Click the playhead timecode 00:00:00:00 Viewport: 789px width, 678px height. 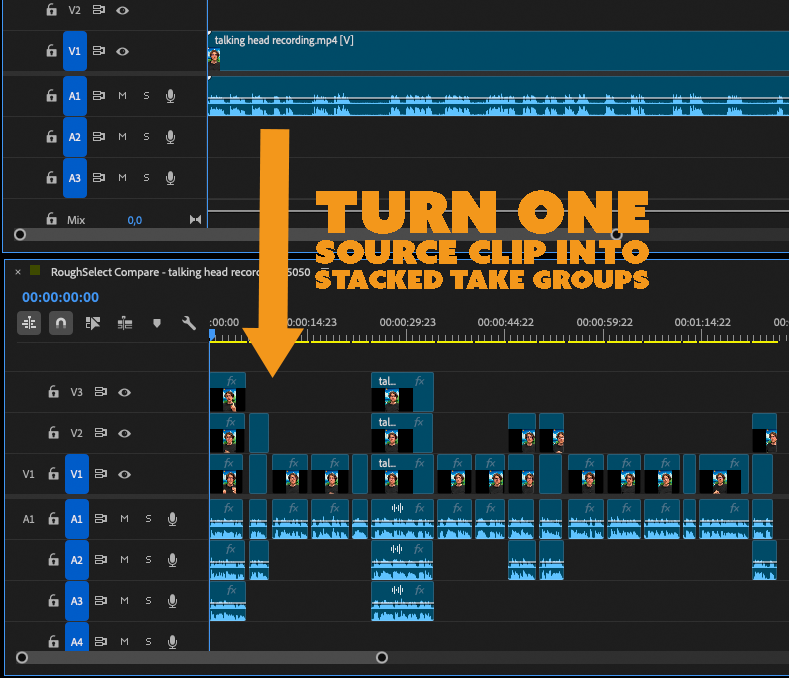60,297
